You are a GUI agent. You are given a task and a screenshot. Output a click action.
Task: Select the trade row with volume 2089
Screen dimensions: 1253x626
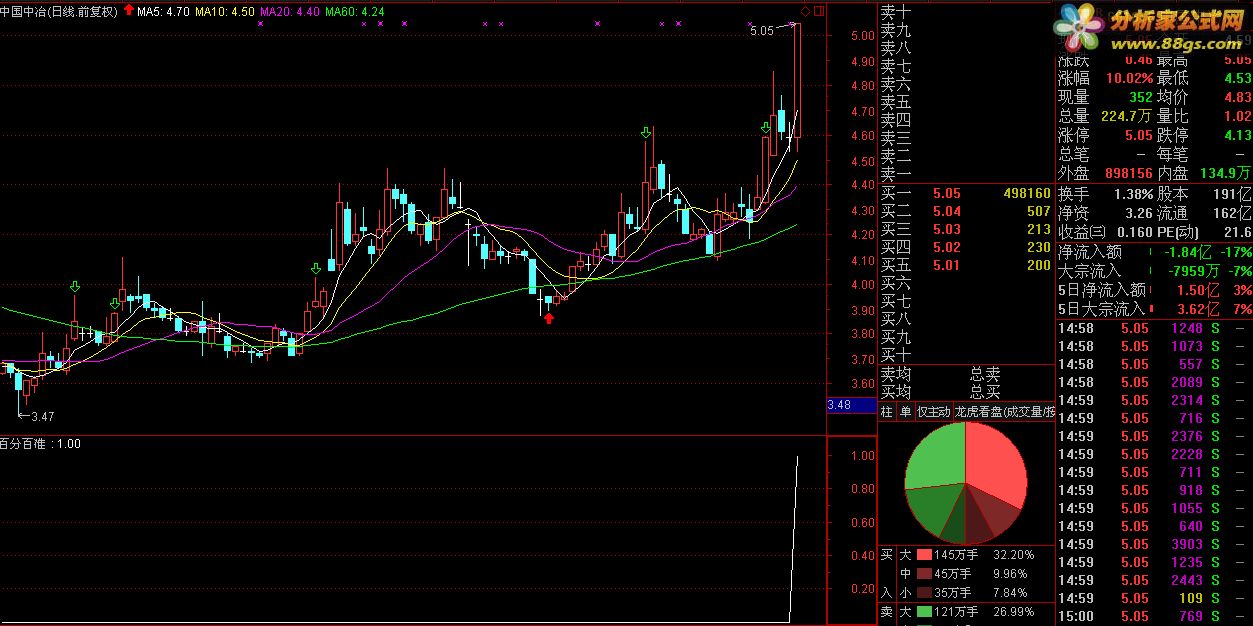coord(1155,382)
